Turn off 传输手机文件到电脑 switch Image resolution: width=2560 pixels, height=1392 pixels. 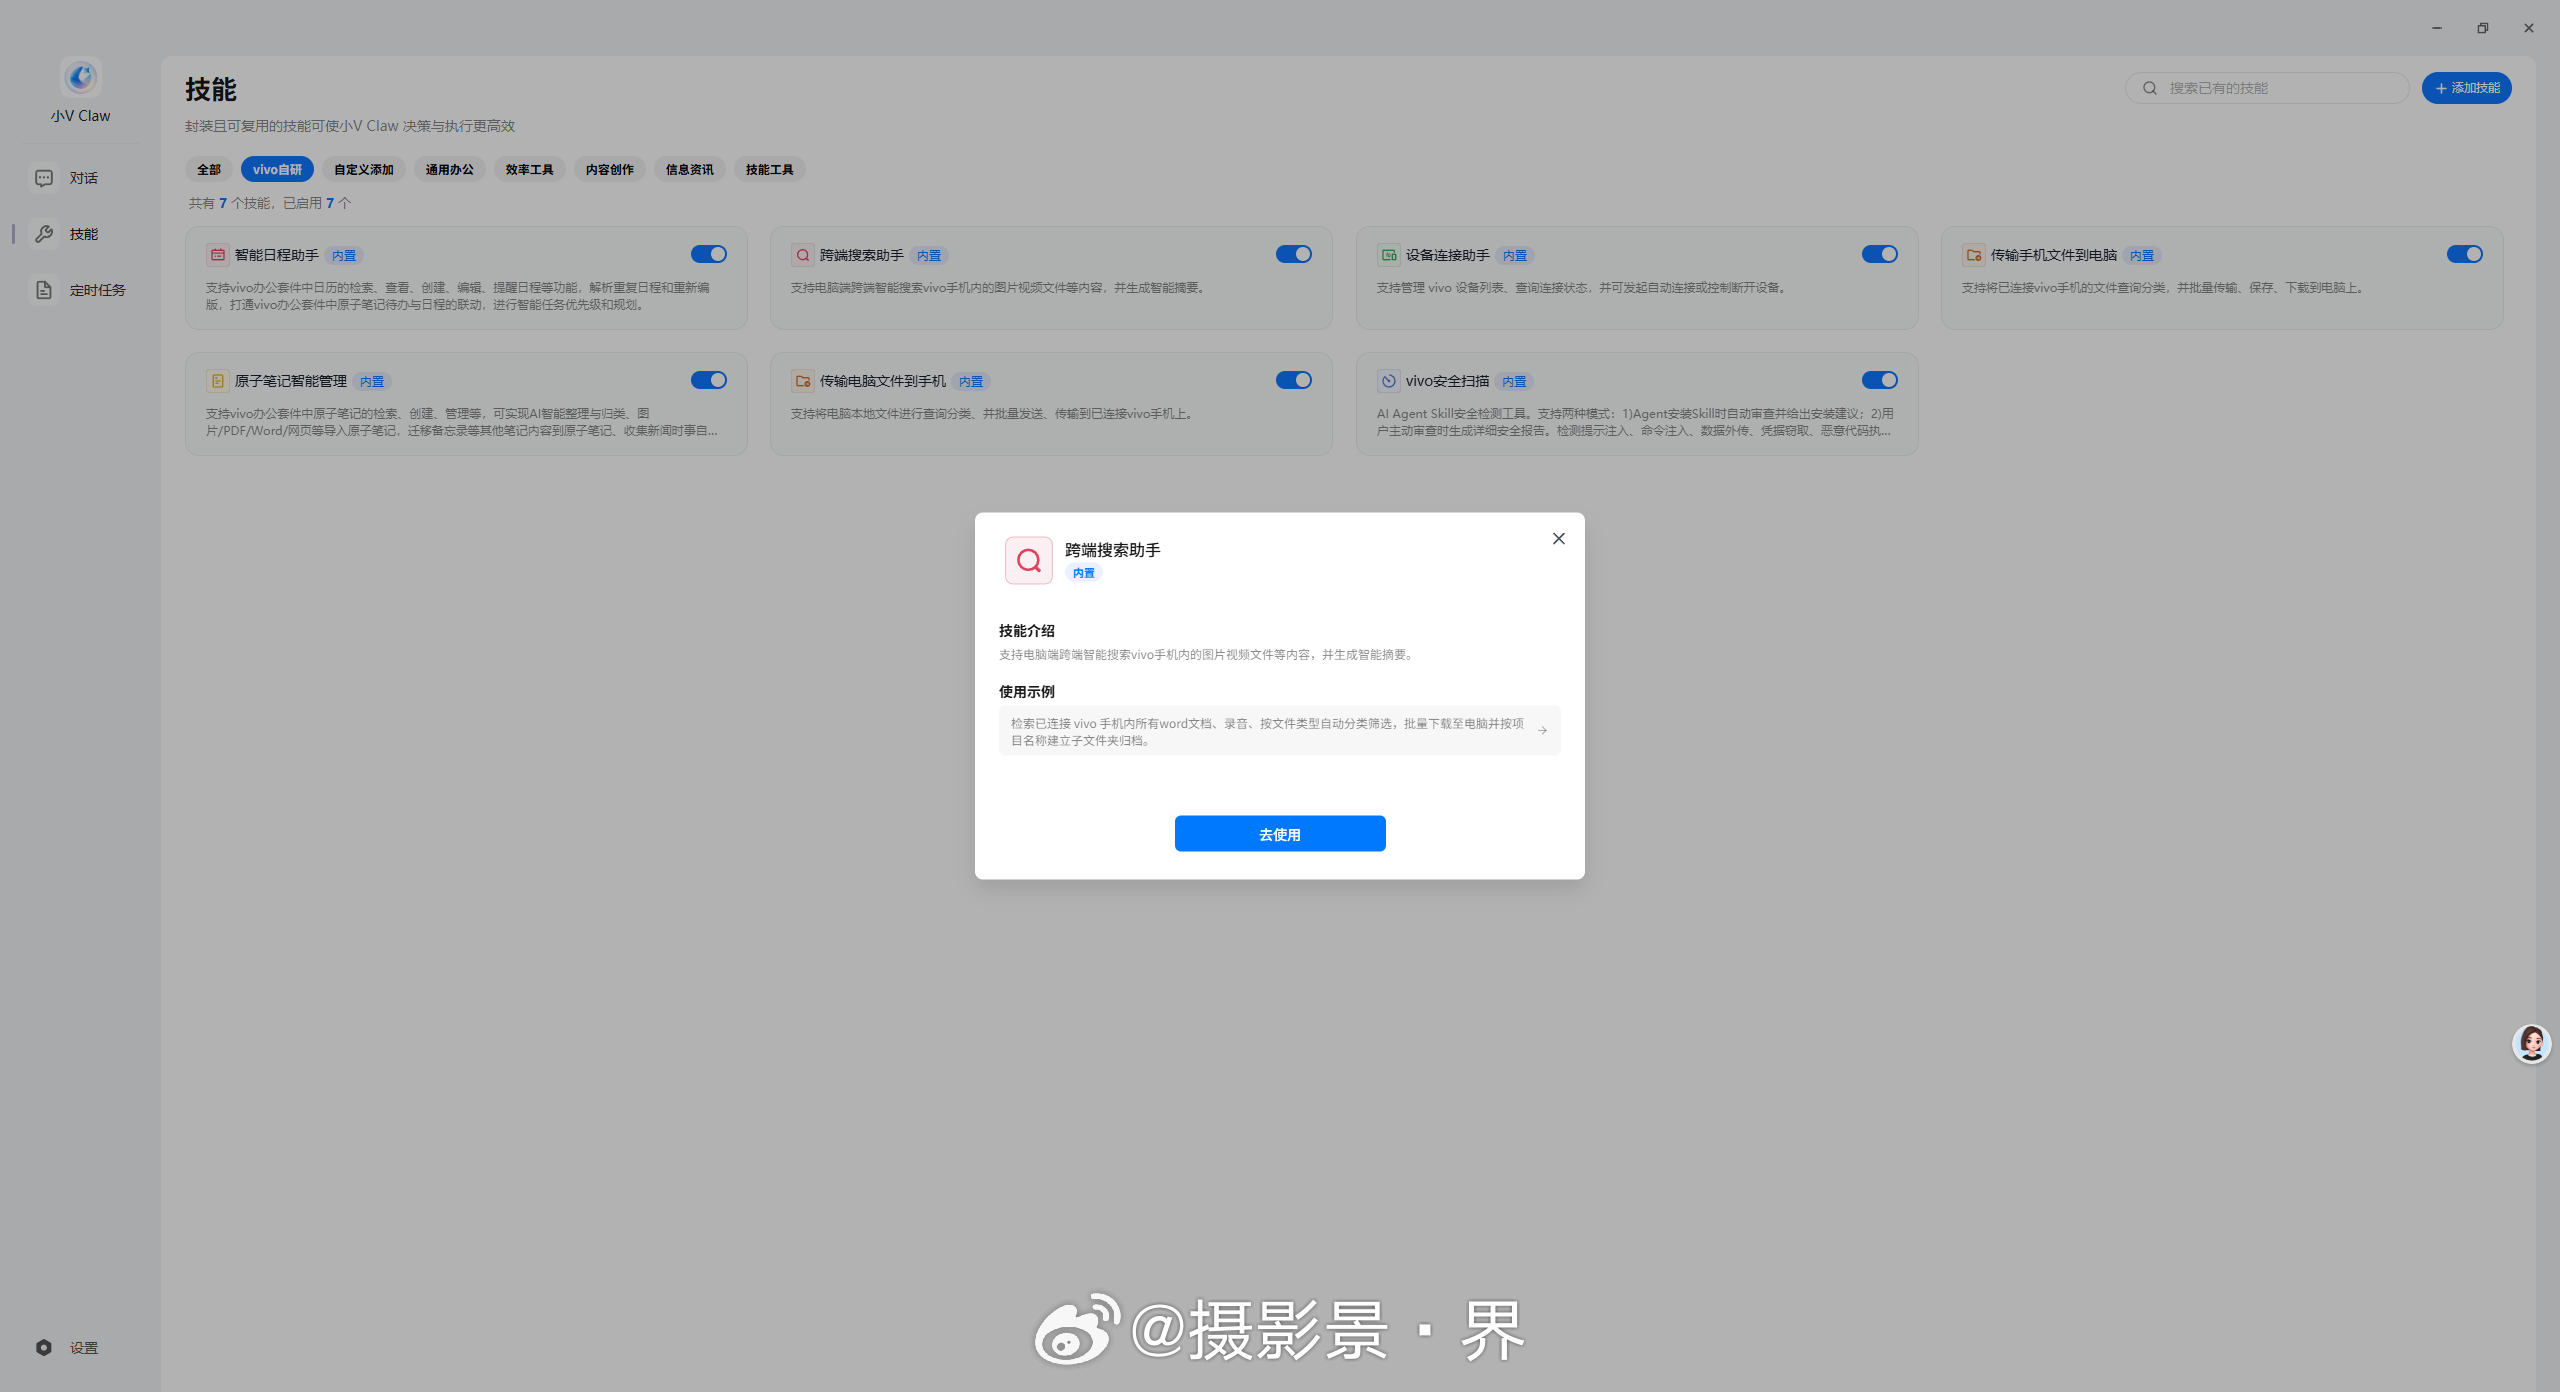tap(2465, 254)
